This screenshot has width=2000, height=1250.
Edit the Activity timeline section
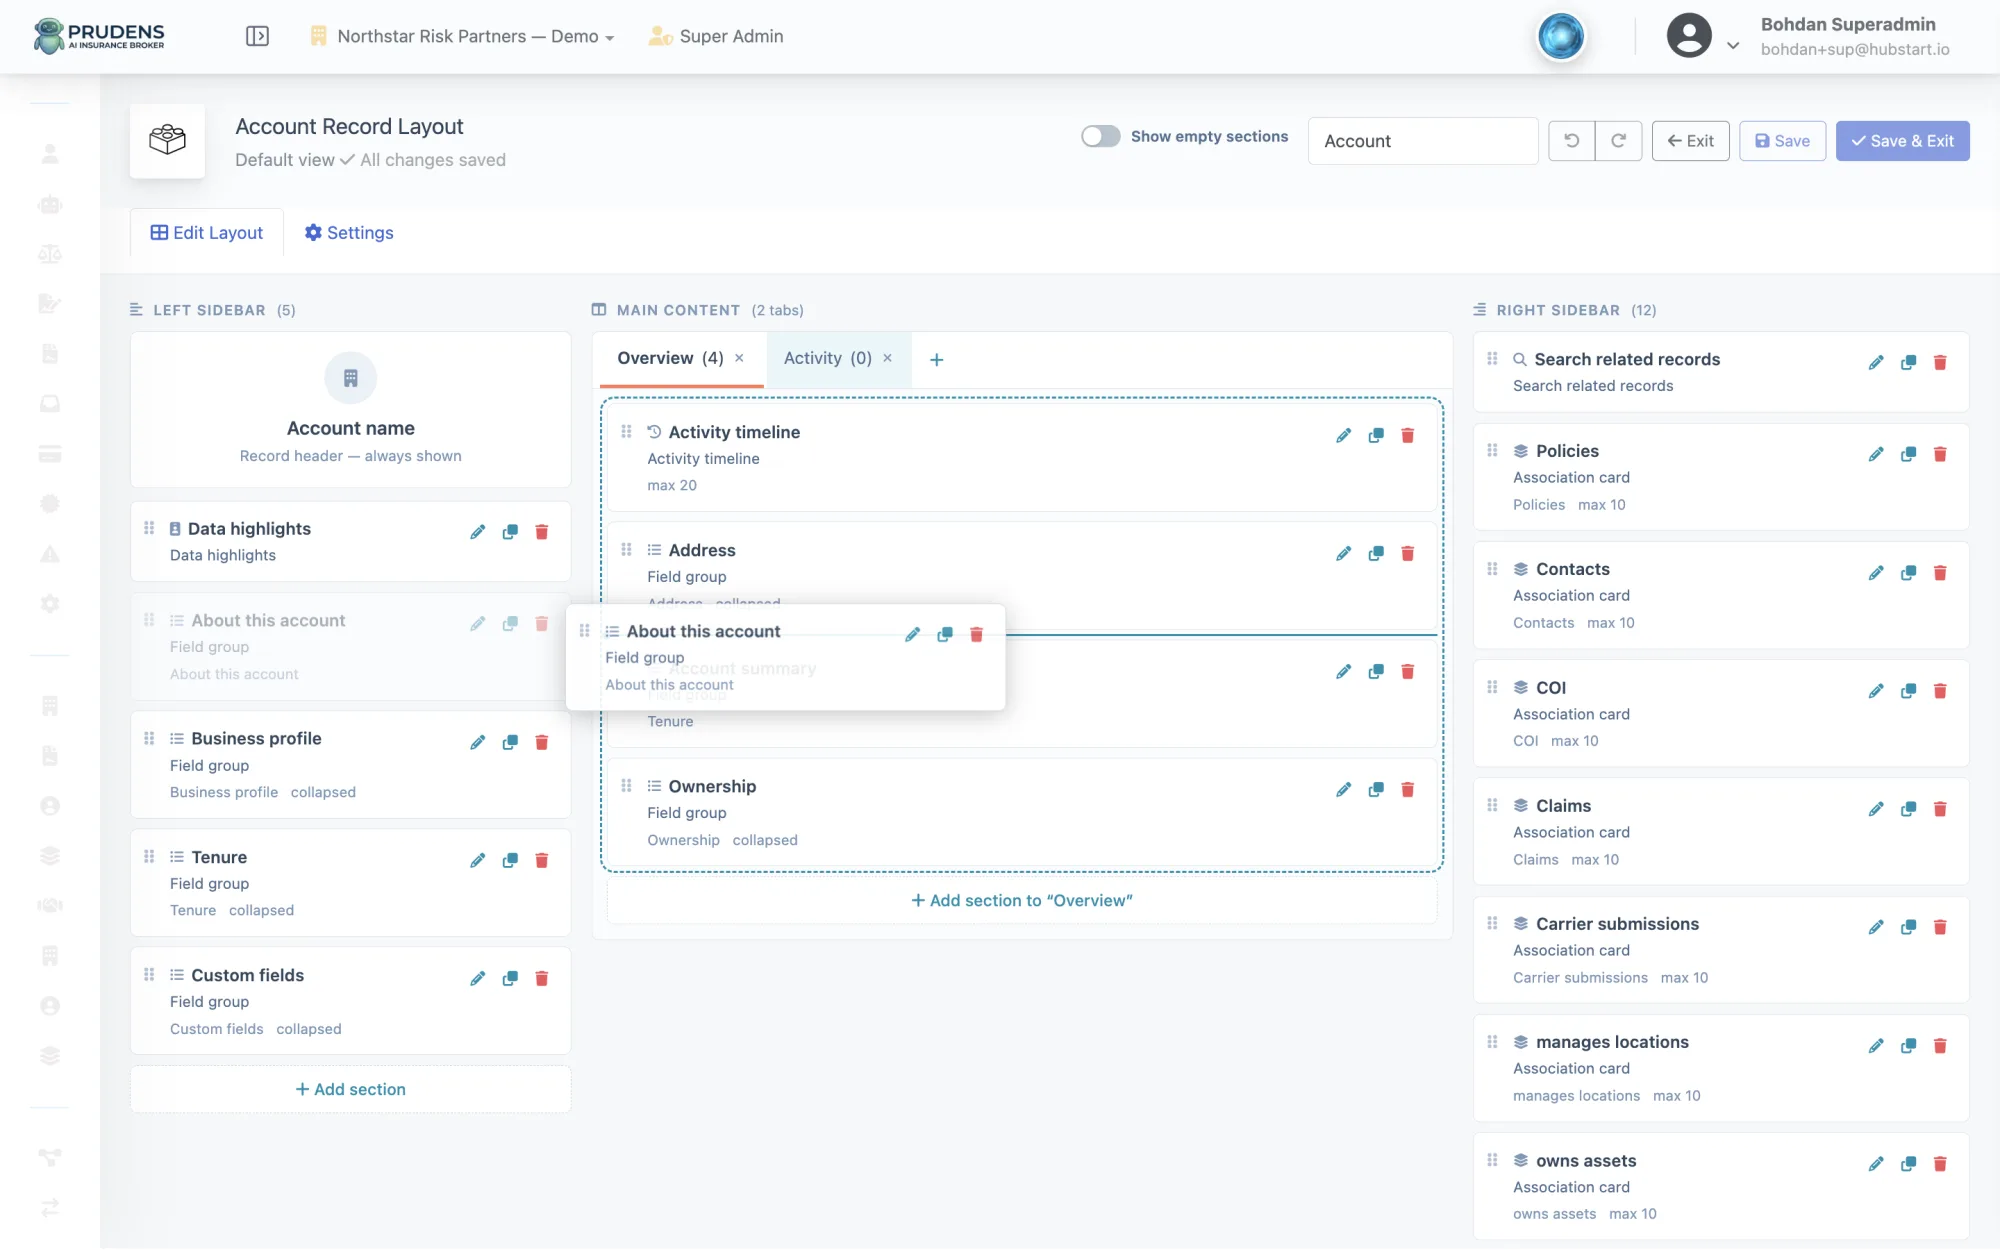pos(1344,435)
